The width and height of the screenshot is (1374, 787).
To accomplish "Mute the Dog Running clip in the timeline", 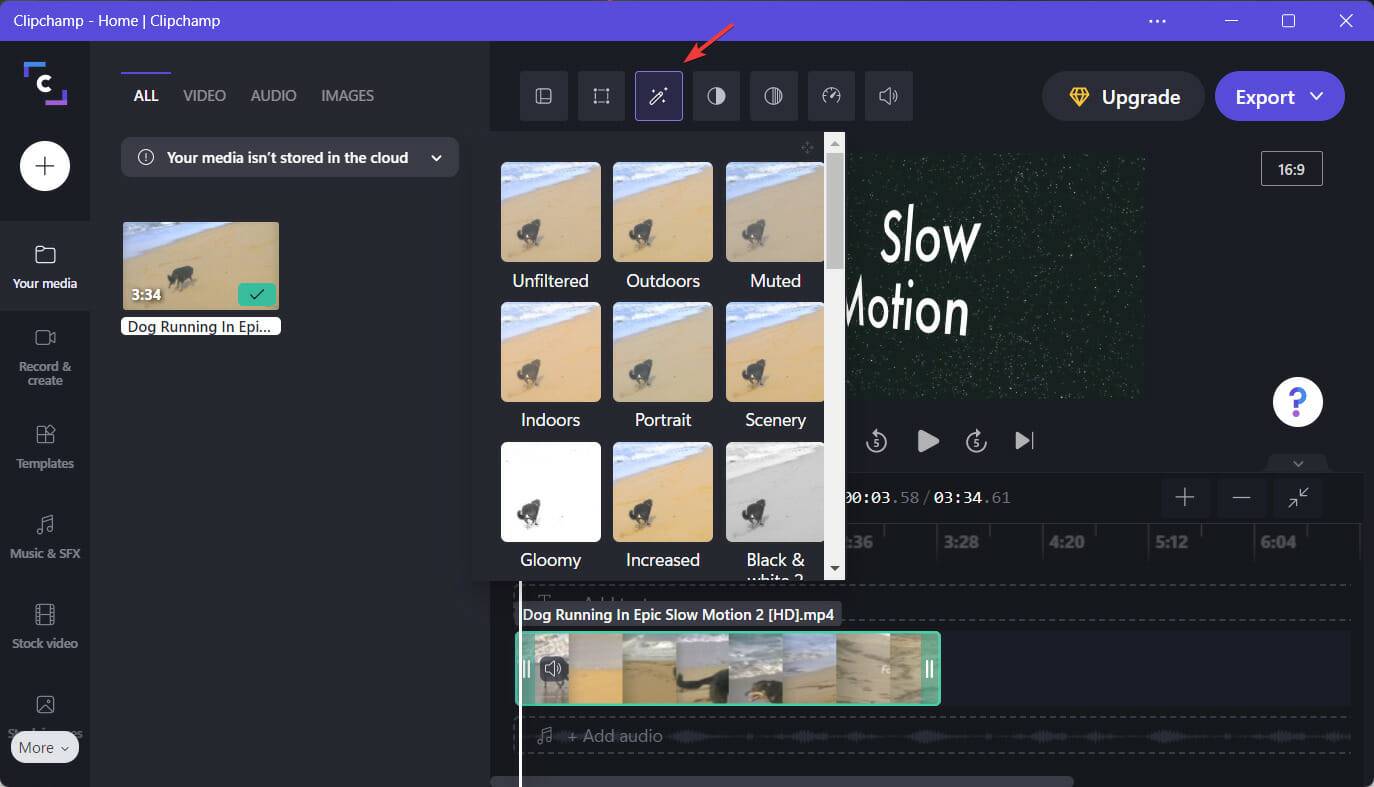I will (554, 668).
